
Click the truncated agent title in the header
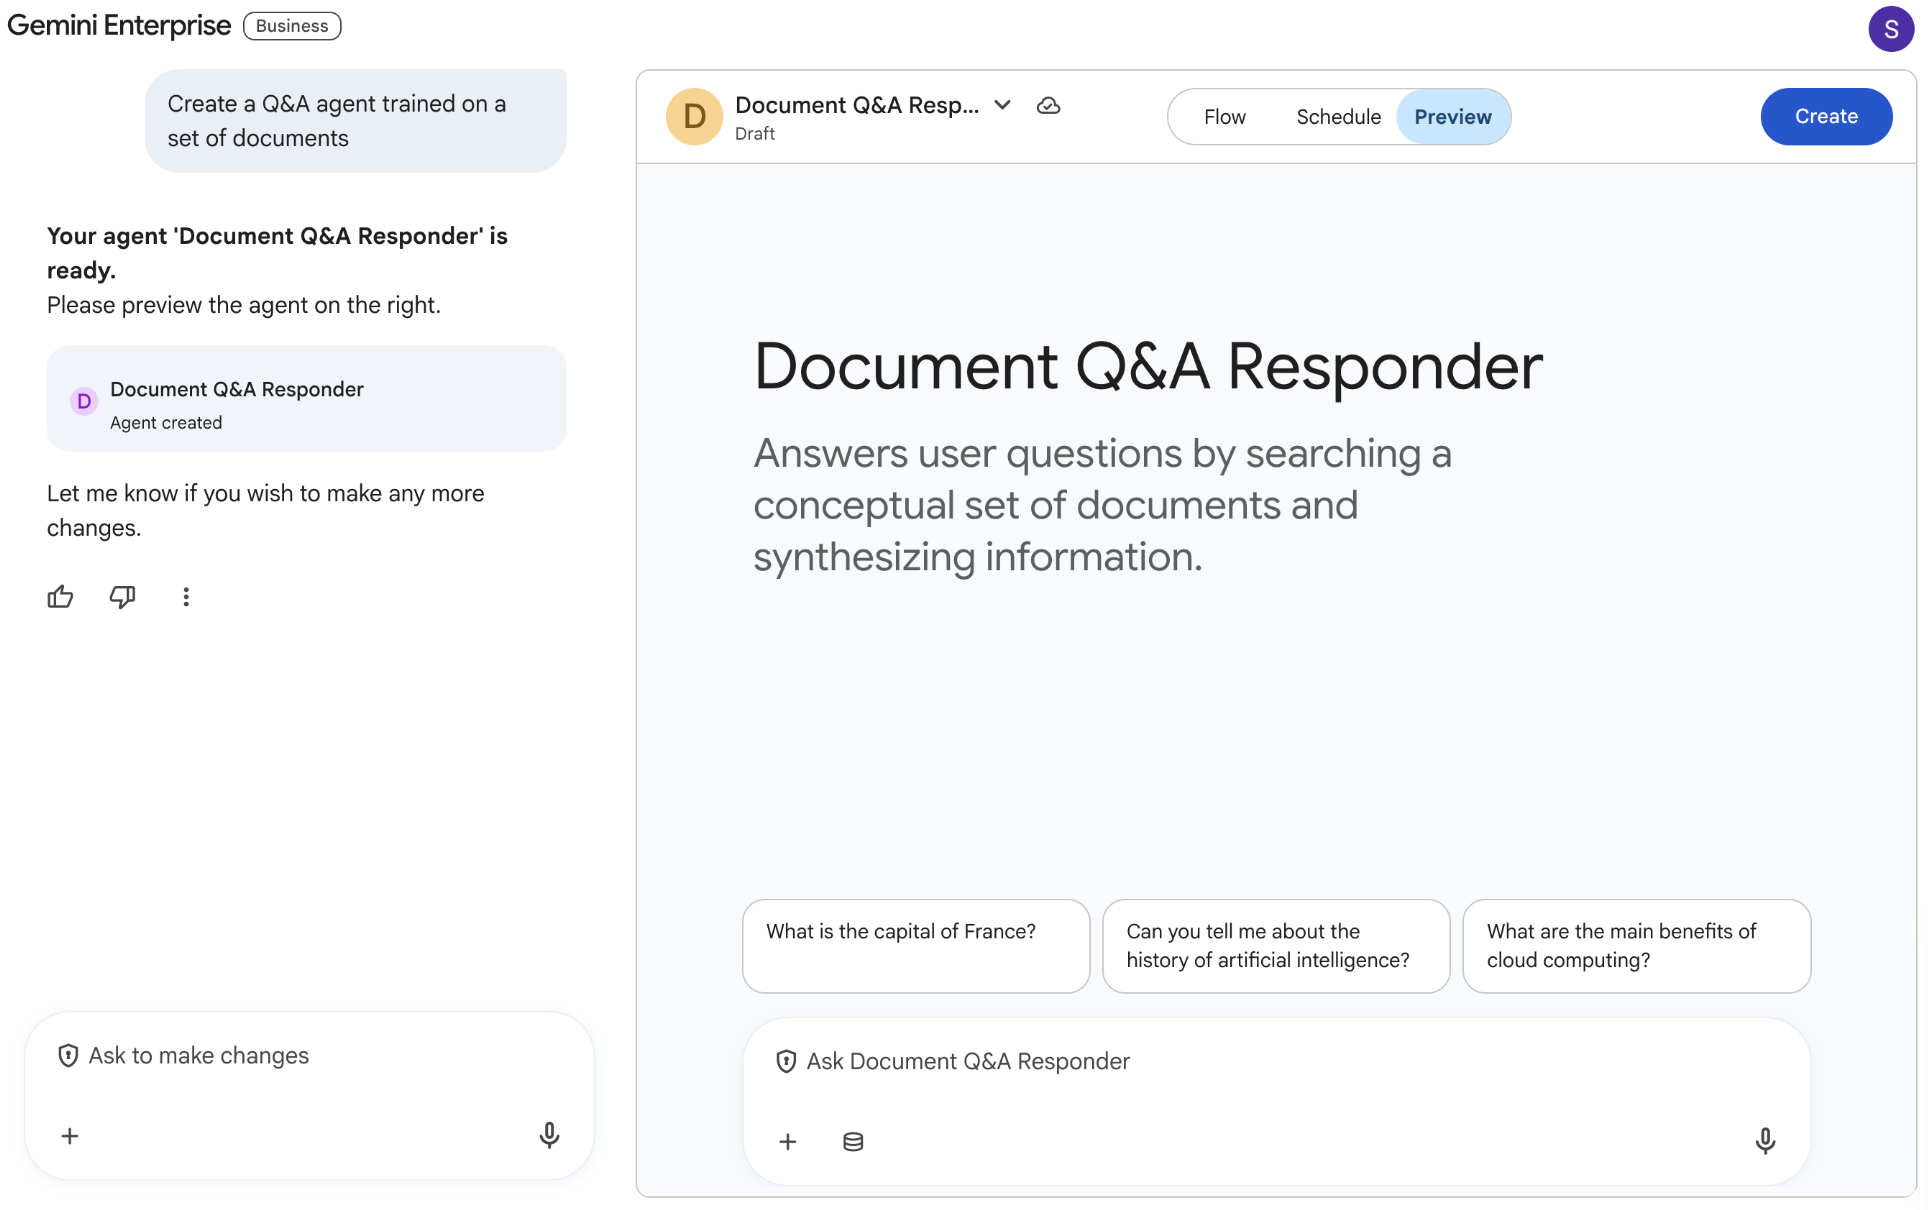coord(857,105)
